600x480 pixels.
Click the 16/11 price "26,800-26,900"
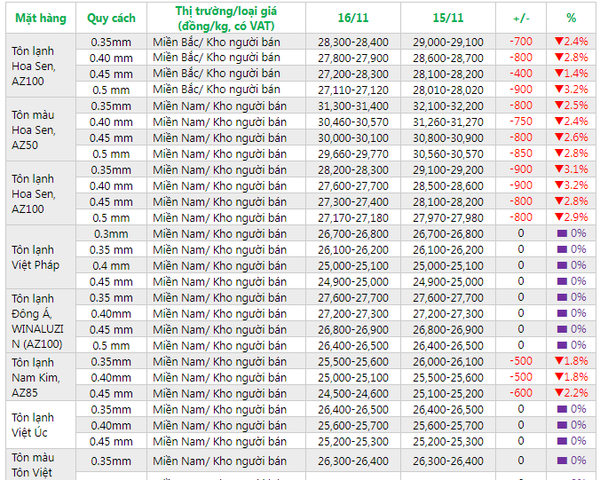pyautogui.click(x=353, y=330)
